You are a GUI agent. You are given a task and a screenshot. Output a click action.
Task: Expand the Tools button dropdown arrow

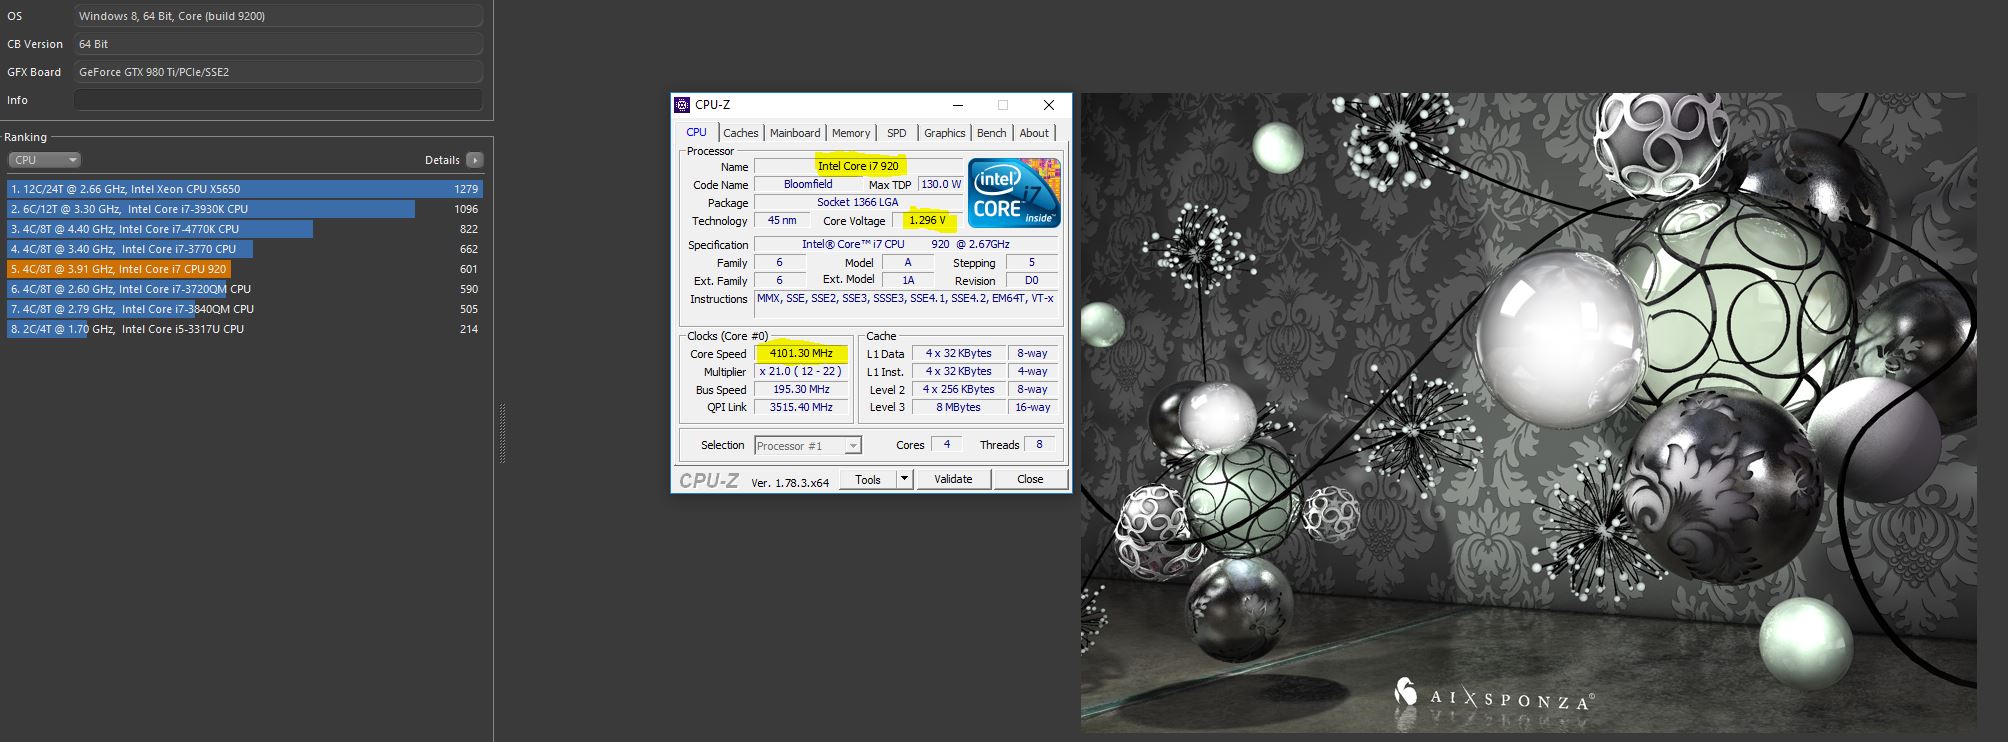tap(904, 479)
